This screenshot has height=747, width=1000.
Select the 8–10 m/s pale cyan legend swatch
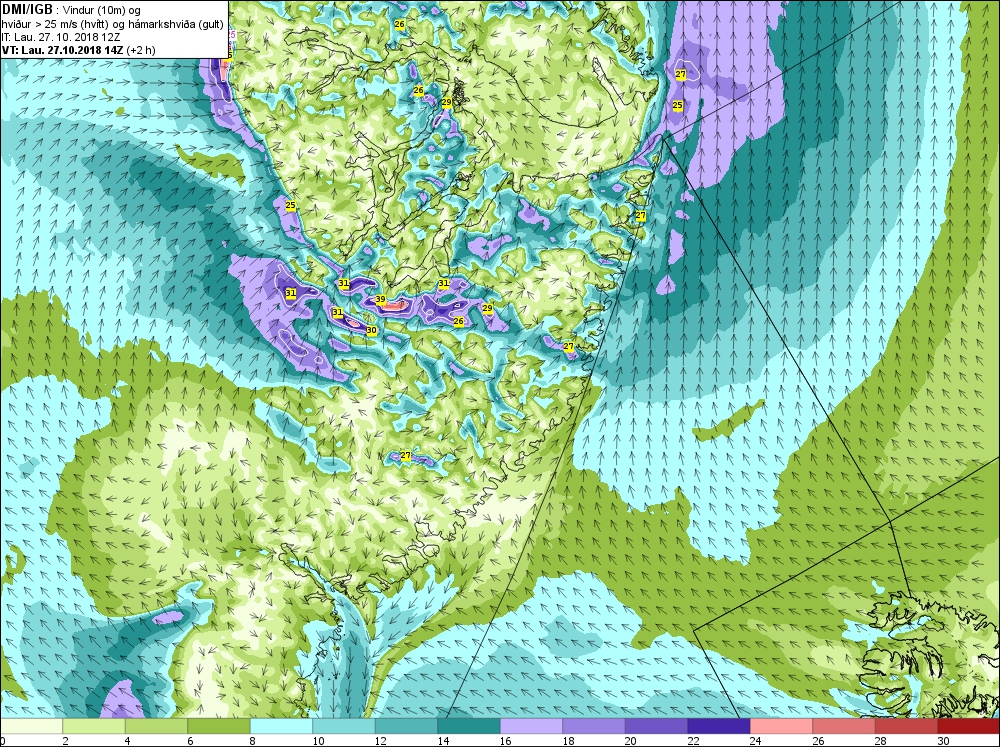point(281,726)
